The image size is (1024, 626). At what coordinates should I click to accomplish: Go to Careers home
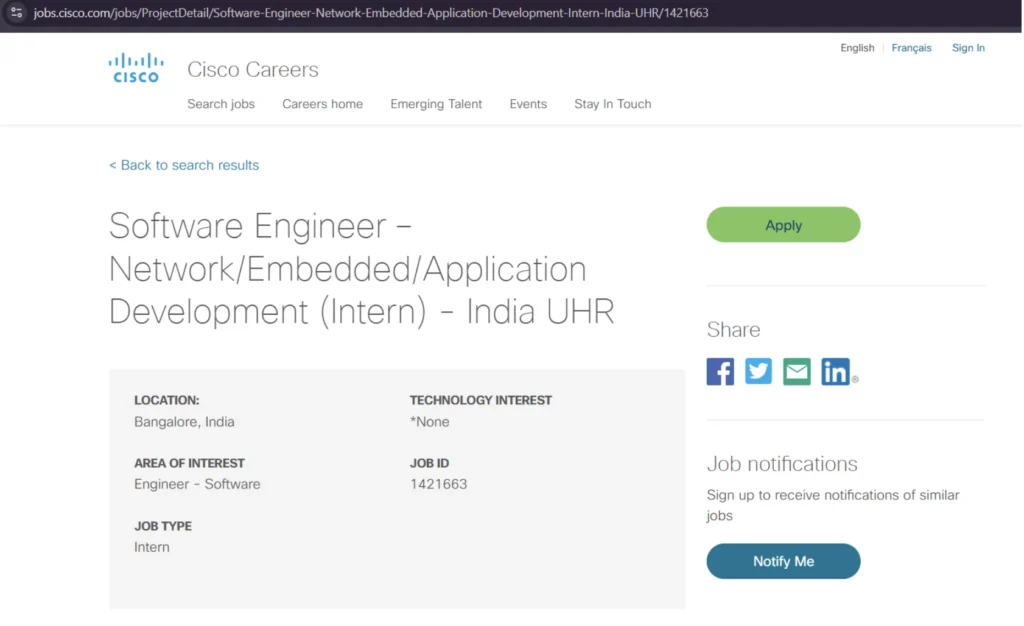tap(322, 104)
